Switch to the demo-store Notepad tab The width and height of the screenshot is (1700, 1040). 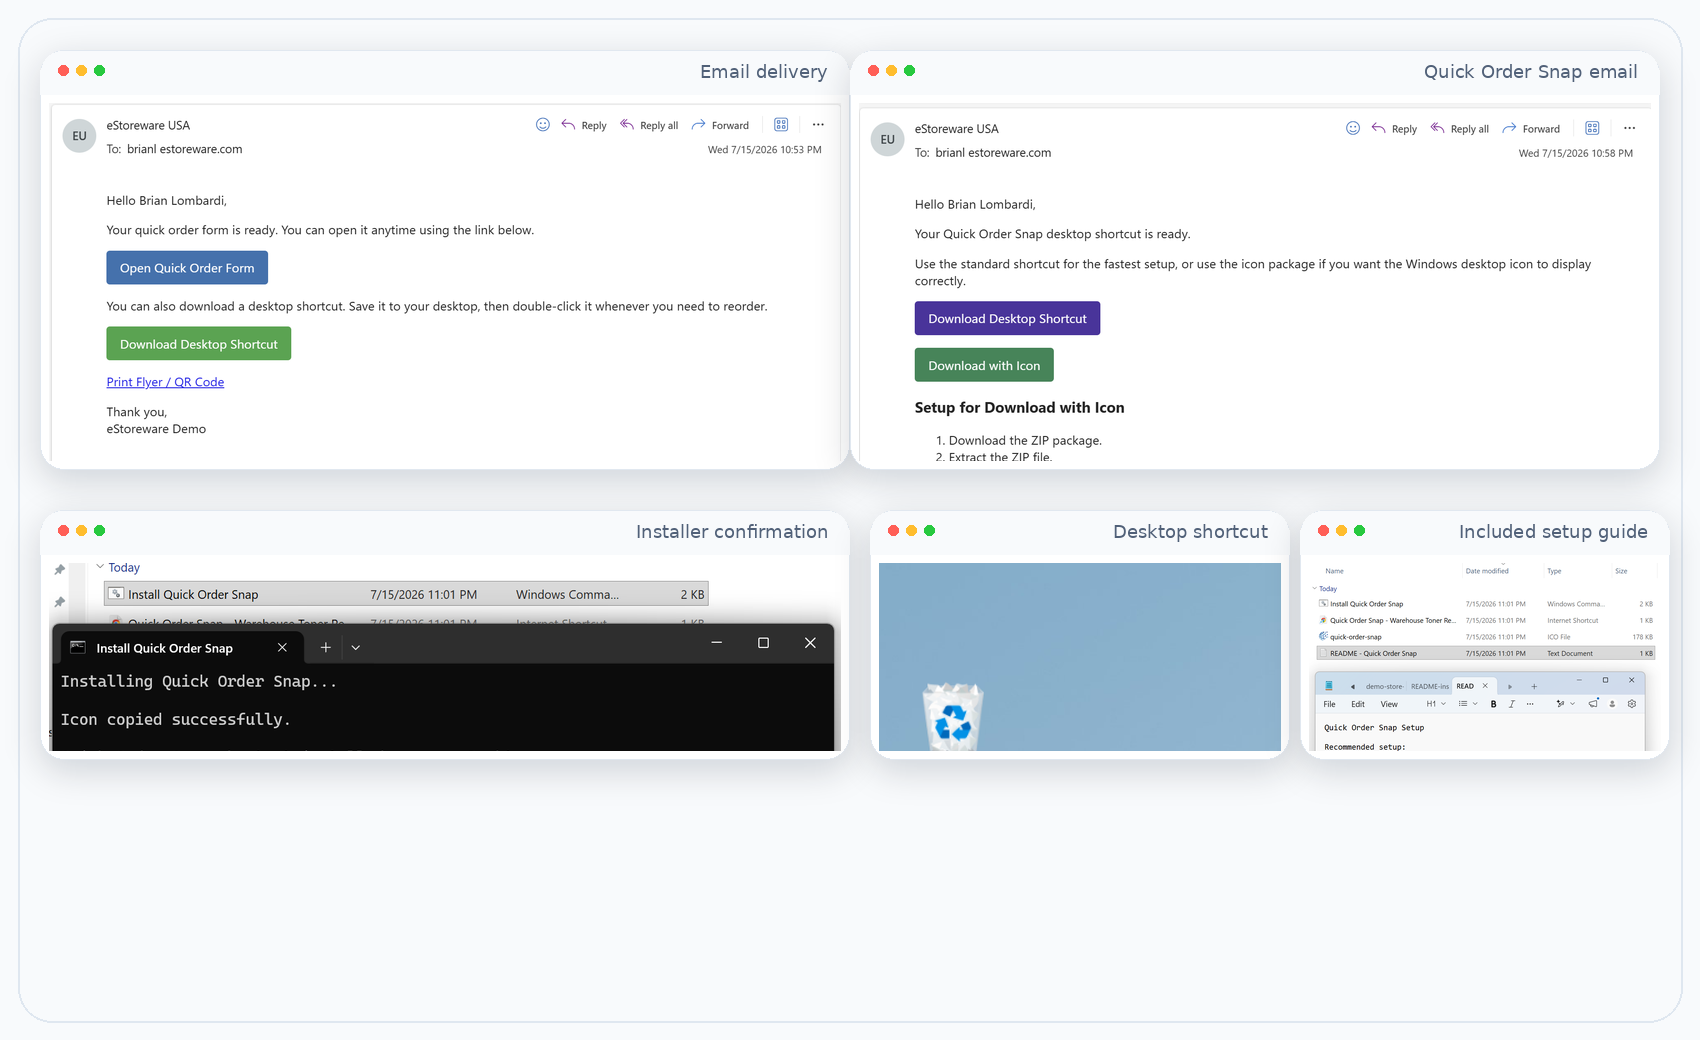pyautogui.click(x=1384, y=686)
